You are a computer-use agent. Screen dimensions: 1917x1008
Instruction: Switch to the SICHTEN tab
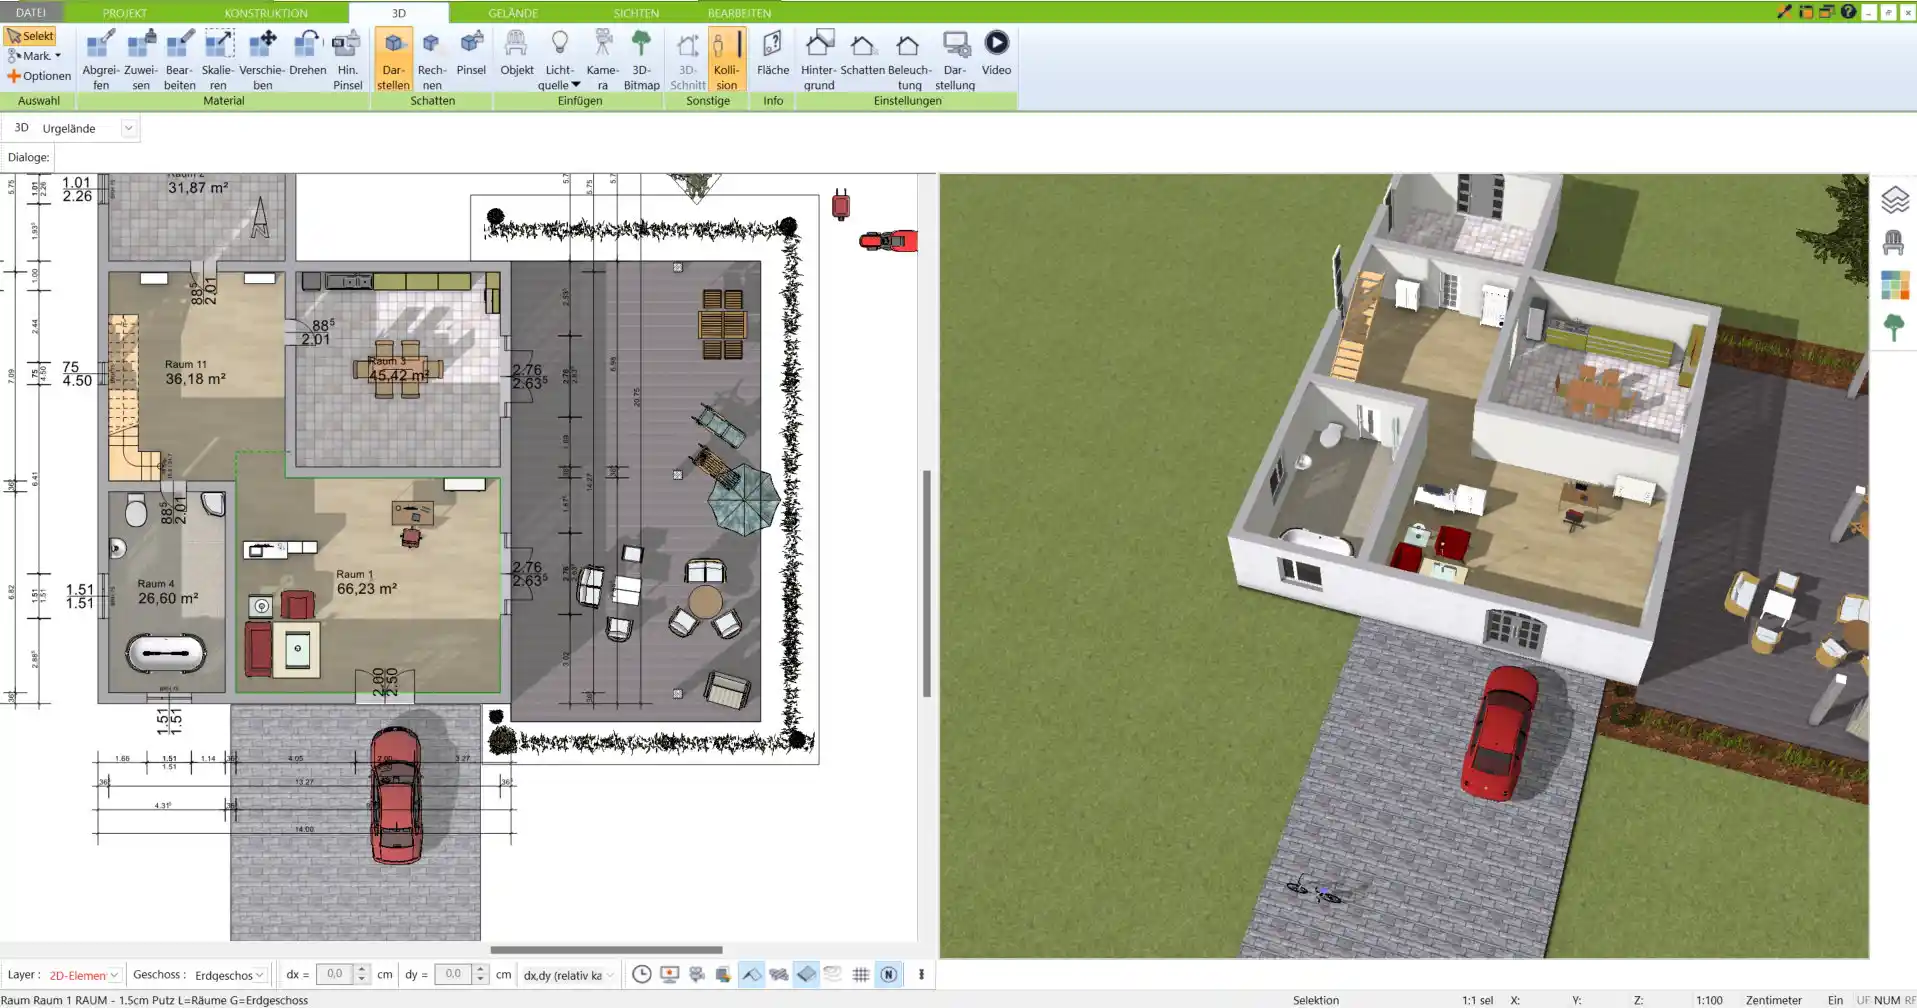[636, 13]
